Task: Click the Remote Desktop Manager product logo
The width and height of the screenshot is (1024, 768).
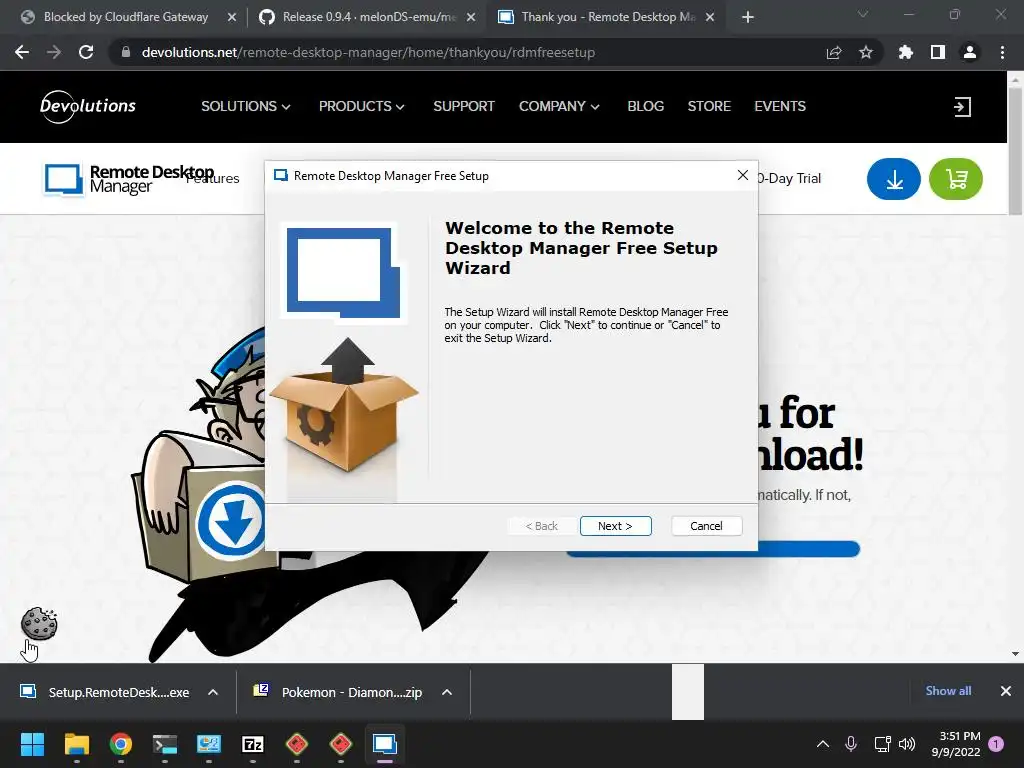Action: coord(129,179)
